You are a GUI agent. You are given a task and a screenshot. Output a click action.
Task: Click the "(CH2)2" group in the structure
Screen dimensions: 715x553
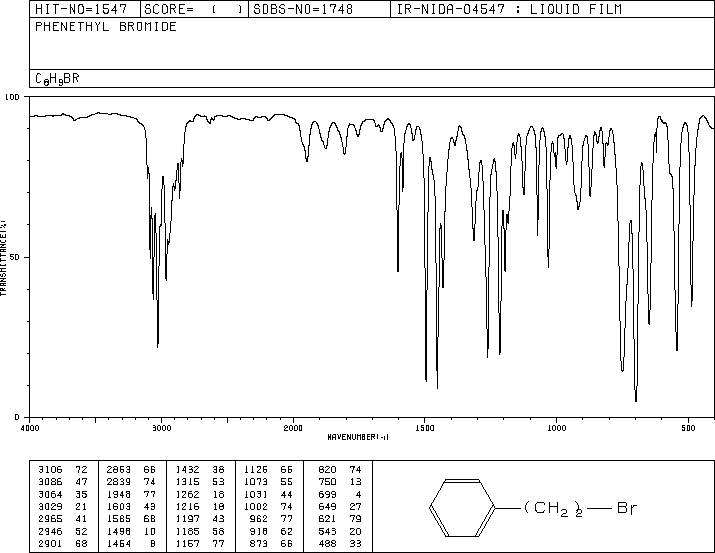[x=553, y=509]
